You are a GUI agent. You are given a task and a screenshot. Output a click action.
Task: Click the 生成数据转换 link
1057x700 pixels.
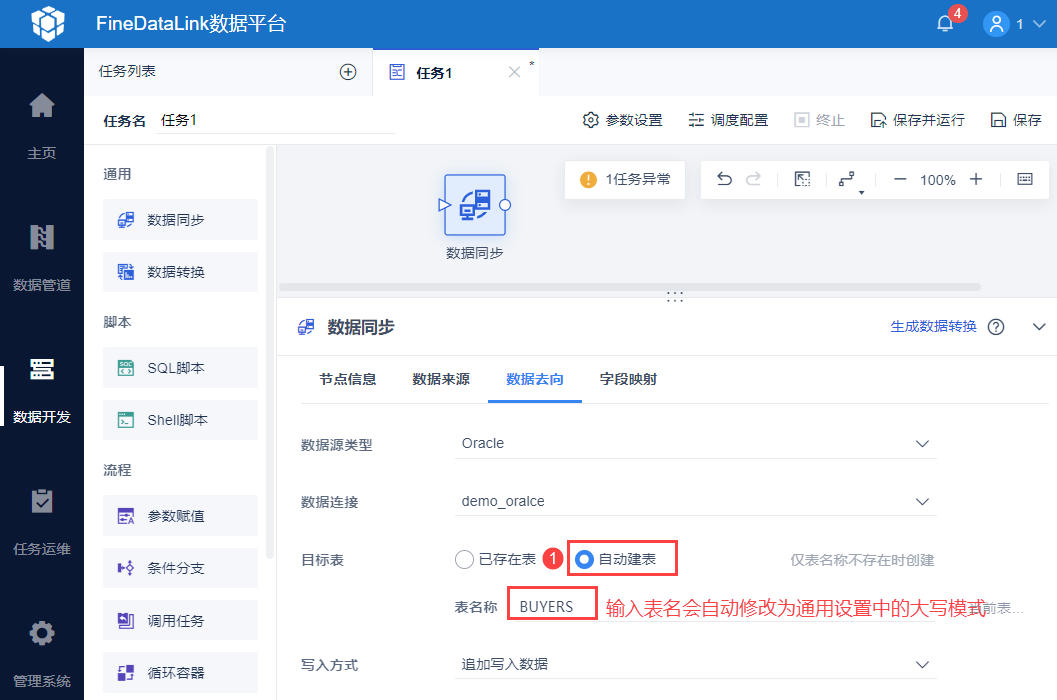point(933,326)
